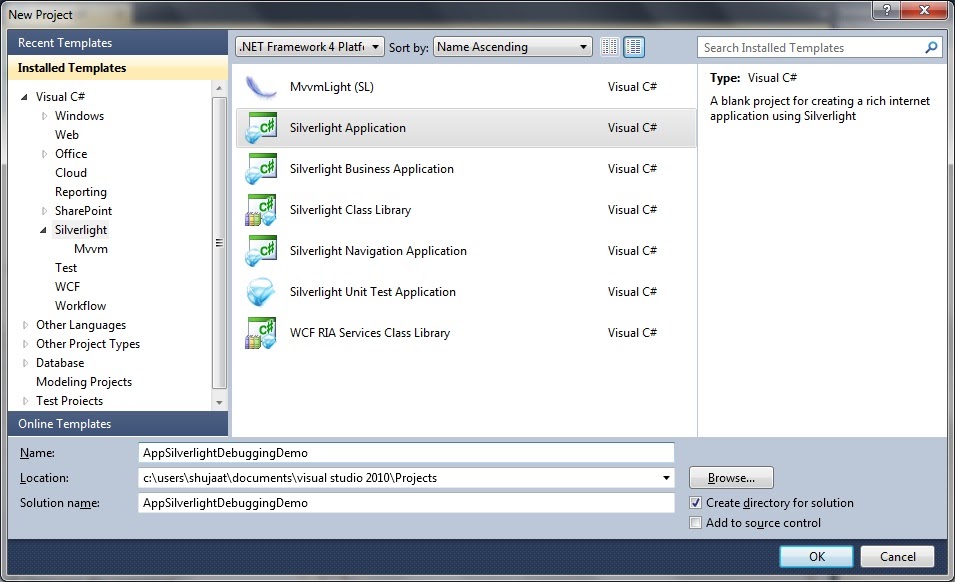Select the Cloud category
955x582 pixels.
tap(71, 173)
